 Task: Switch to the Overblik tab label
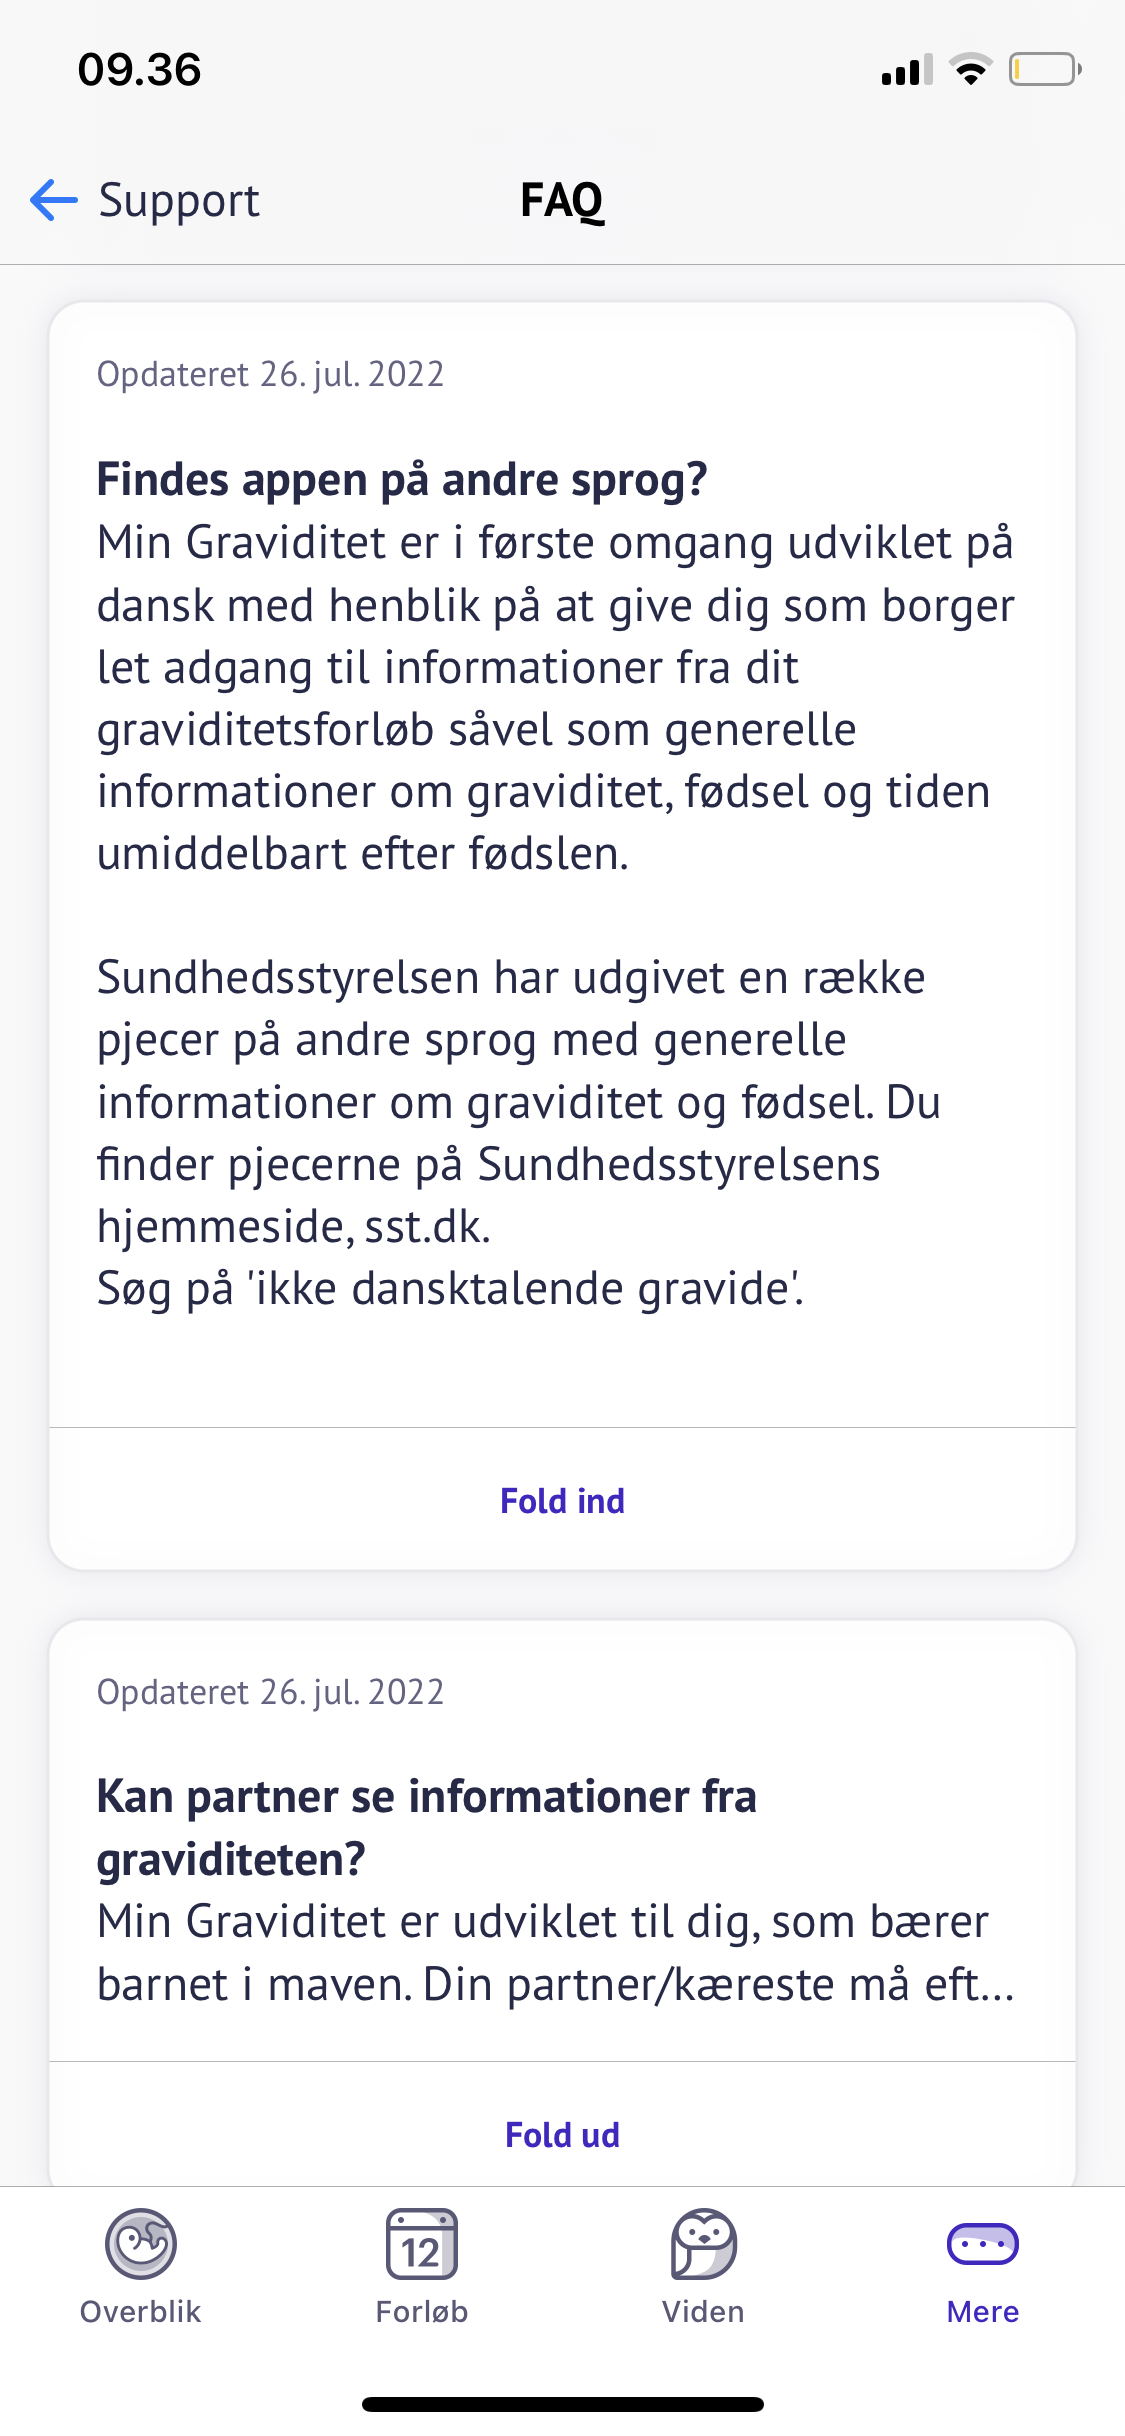click(x=141, y=2312)
